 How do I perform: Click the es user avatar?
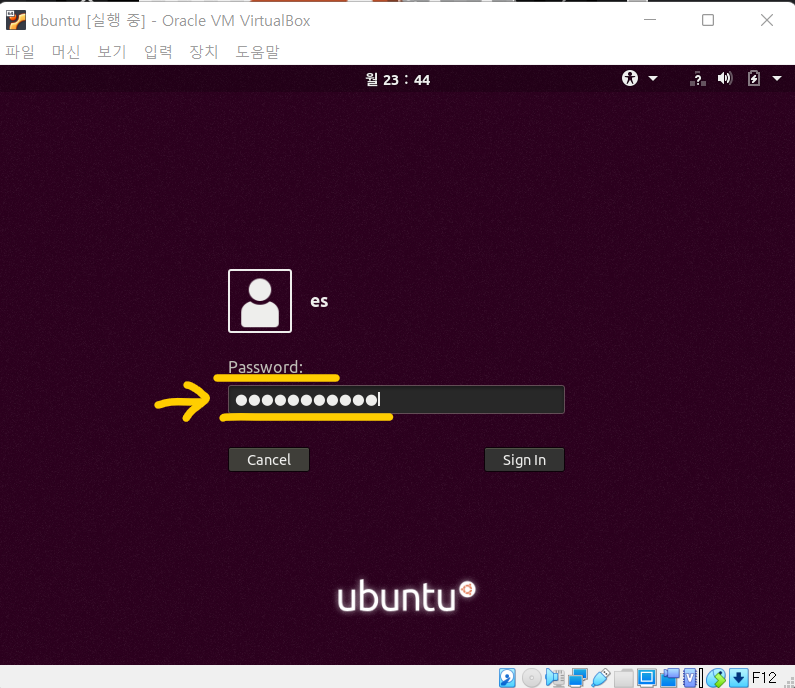tap(260, 301)
